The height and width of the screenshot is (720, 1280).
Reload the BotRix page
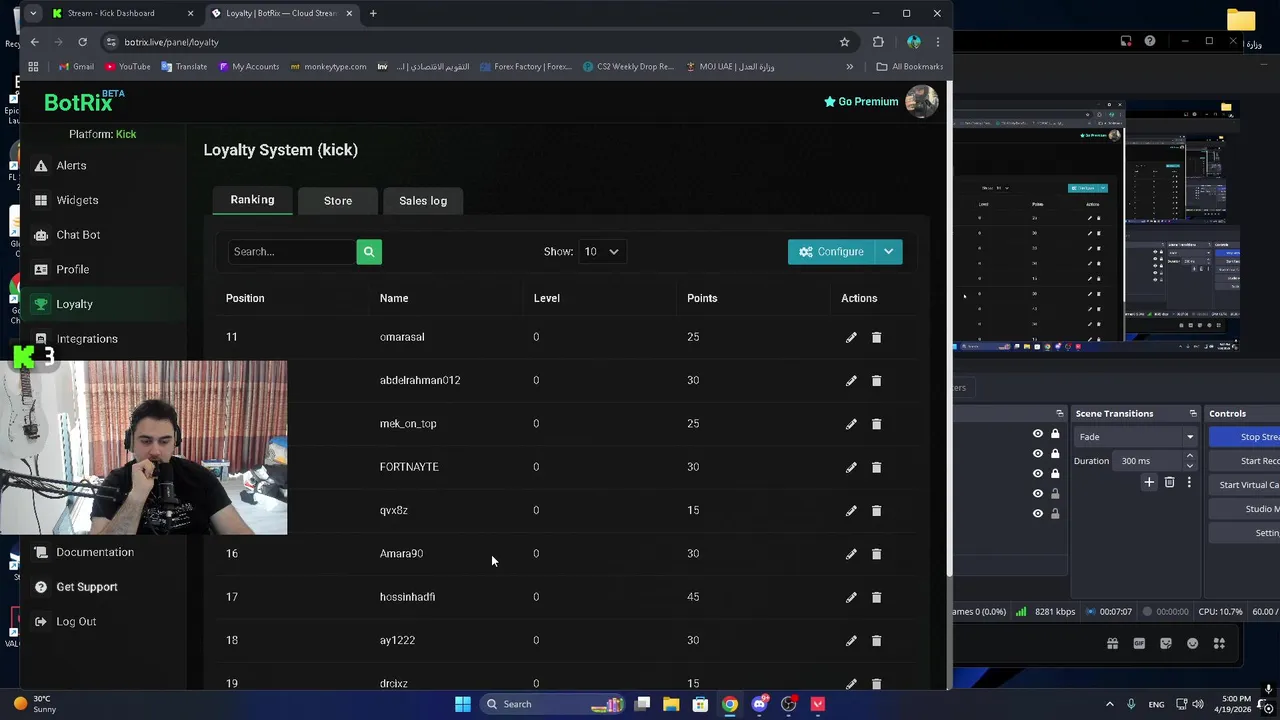(x=83, y=42)
